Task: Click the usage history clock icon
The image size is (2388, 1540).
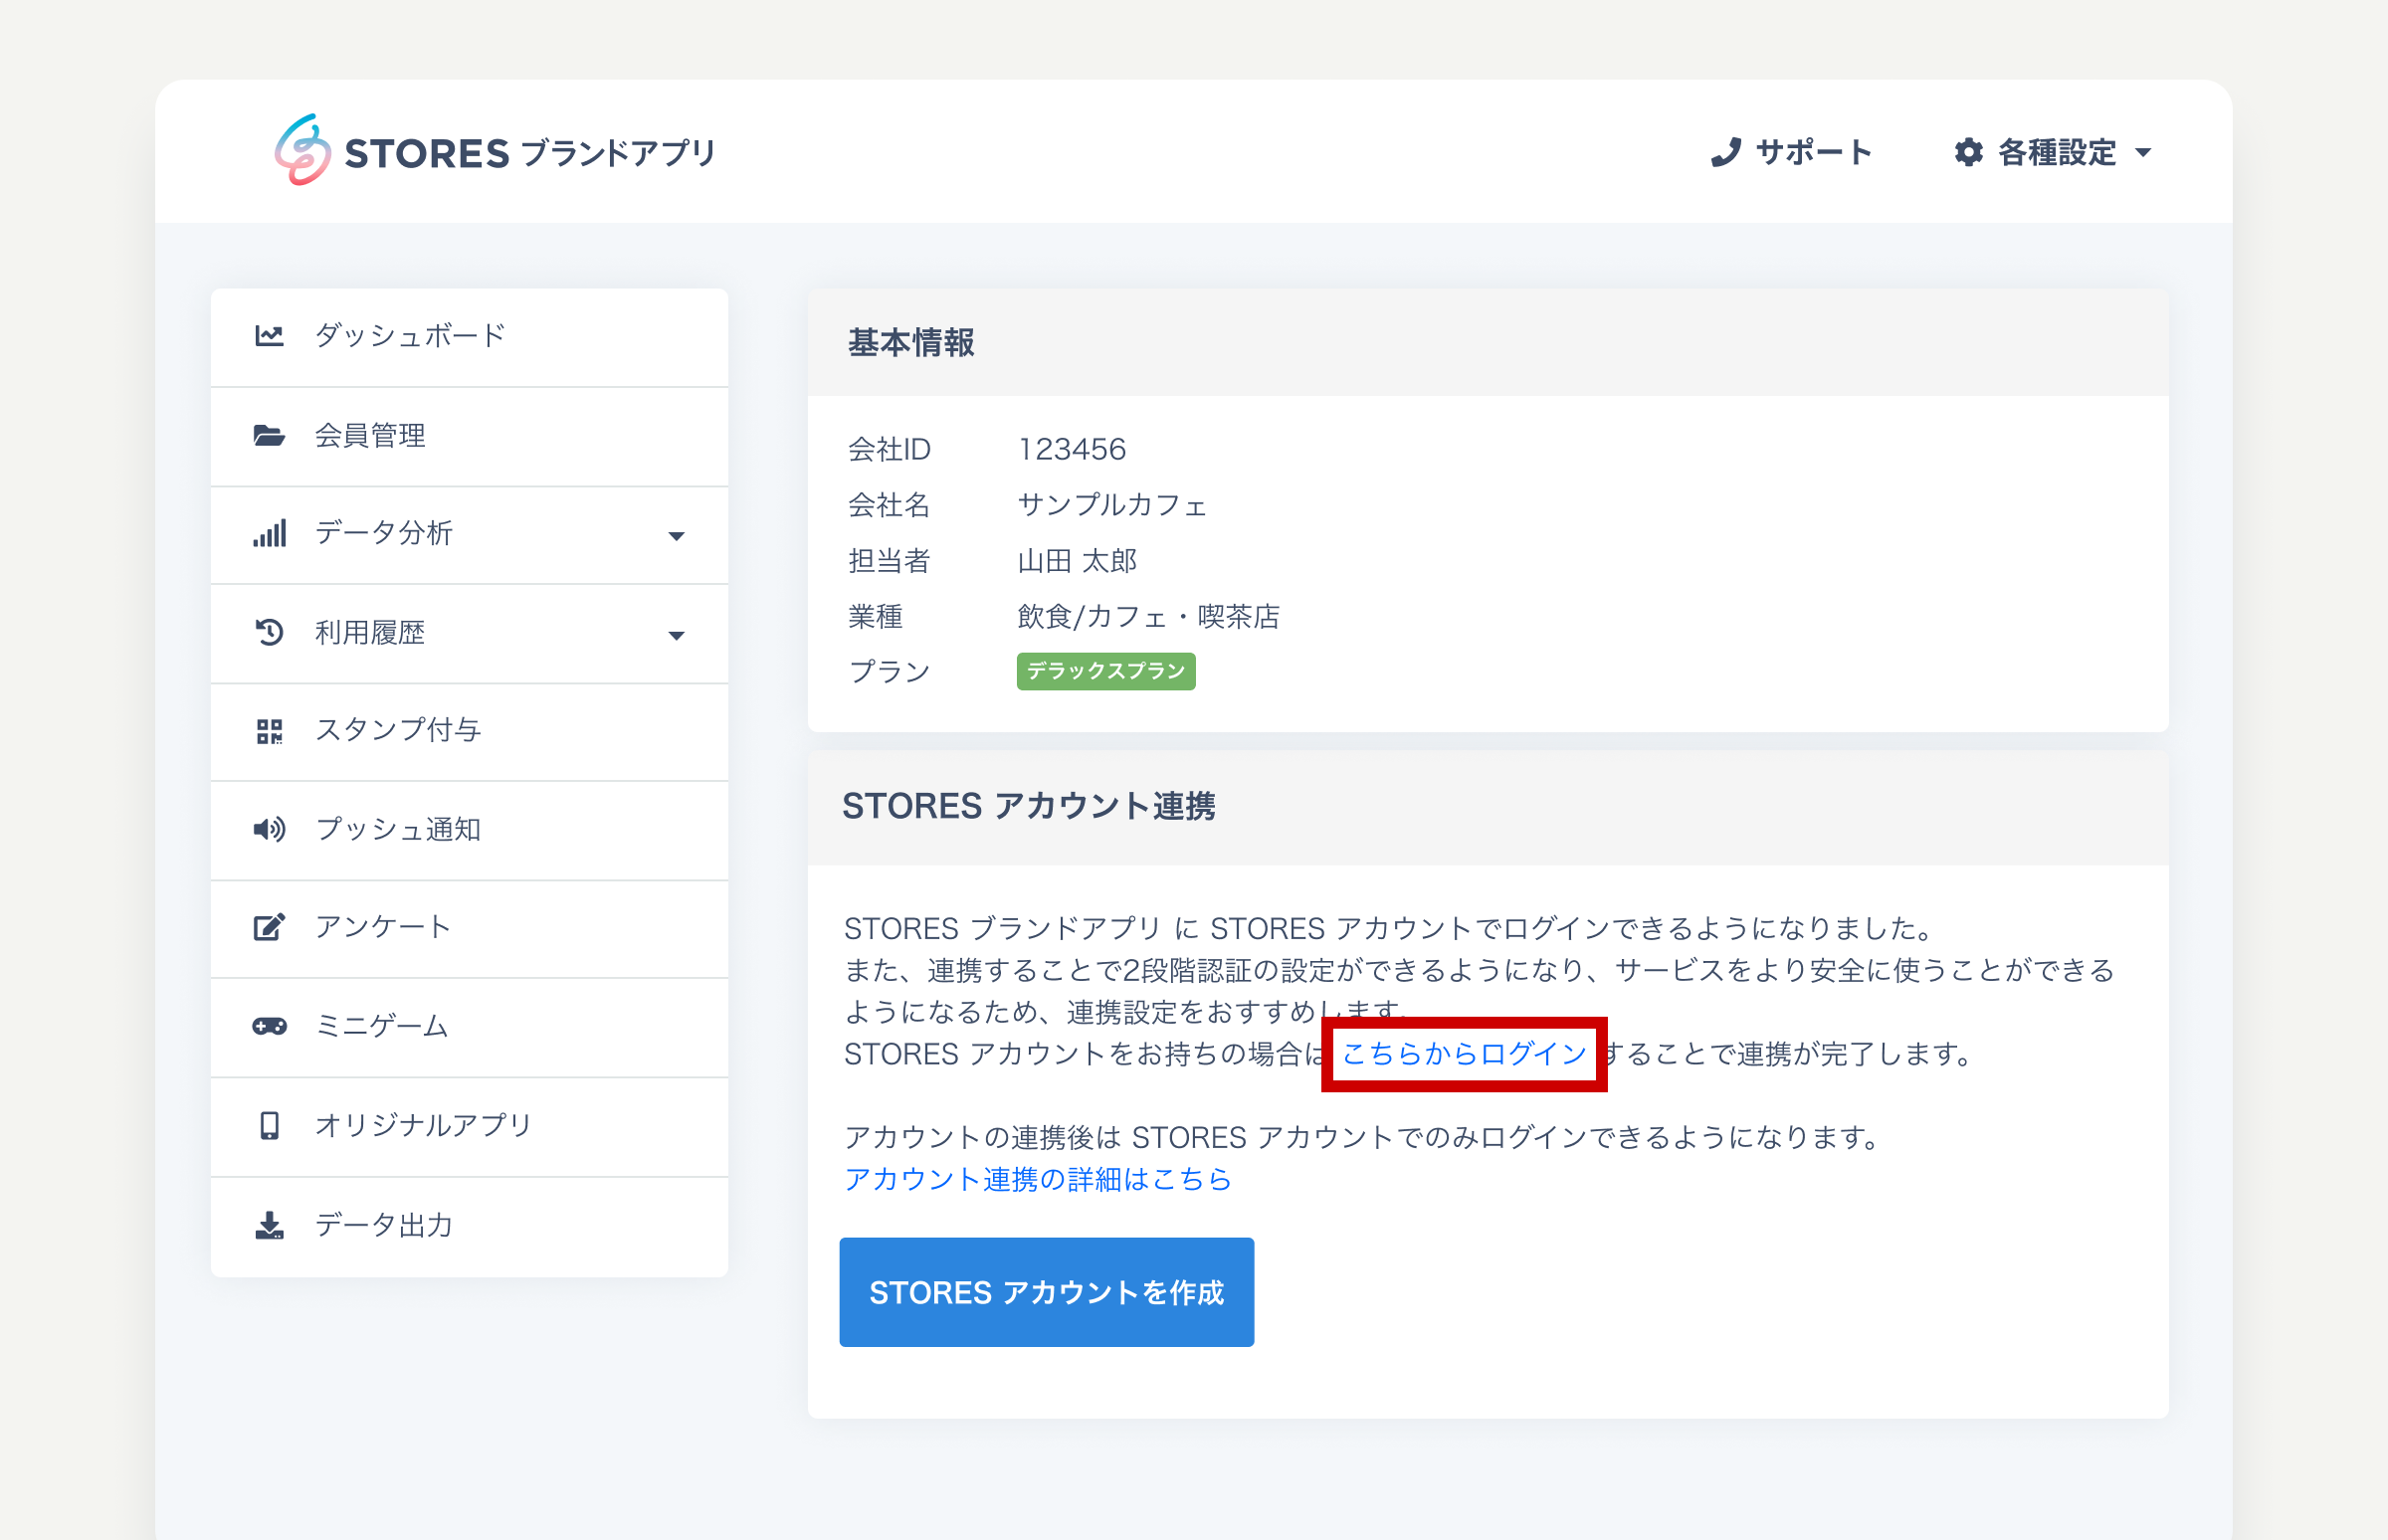Action: point(269,632)
